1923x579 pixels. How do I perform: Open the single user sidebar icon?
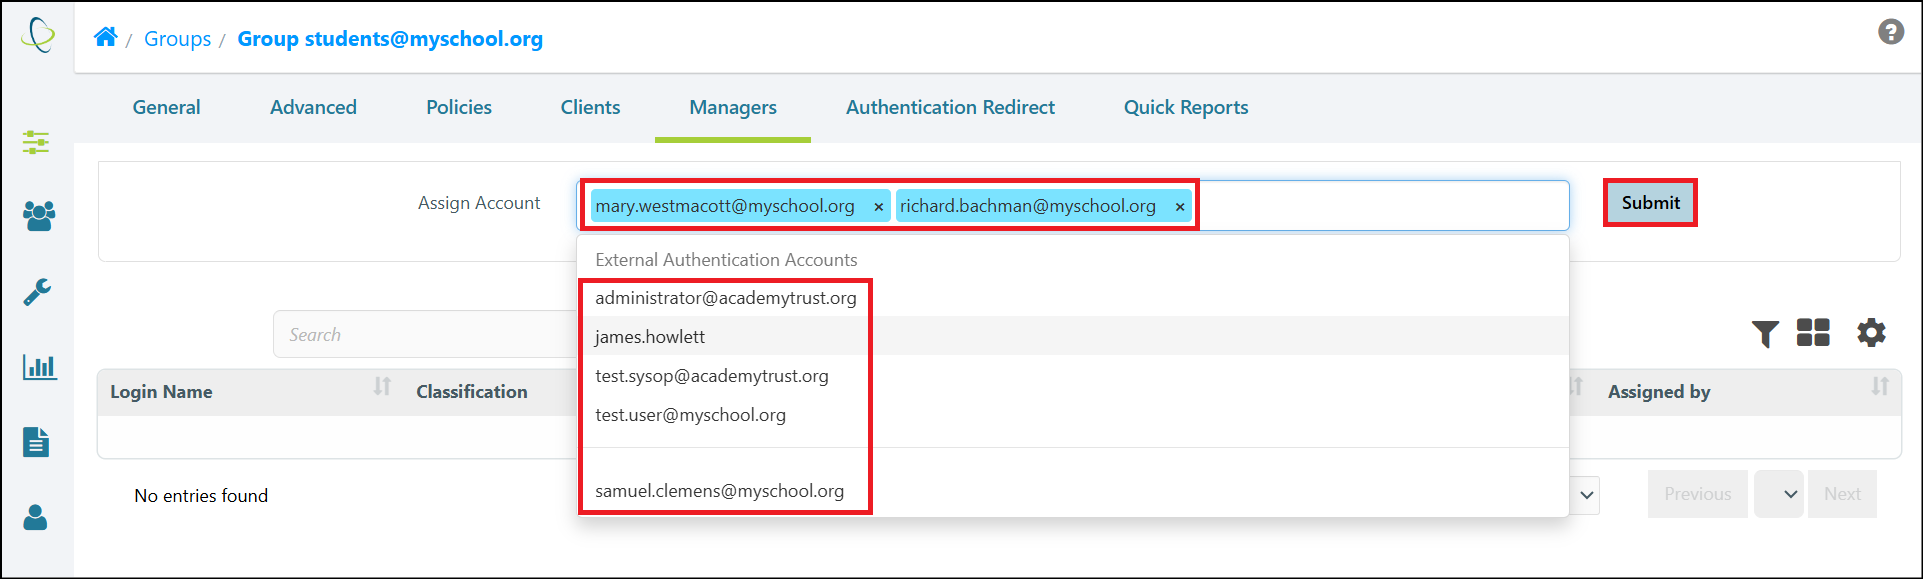pos(36,517)
